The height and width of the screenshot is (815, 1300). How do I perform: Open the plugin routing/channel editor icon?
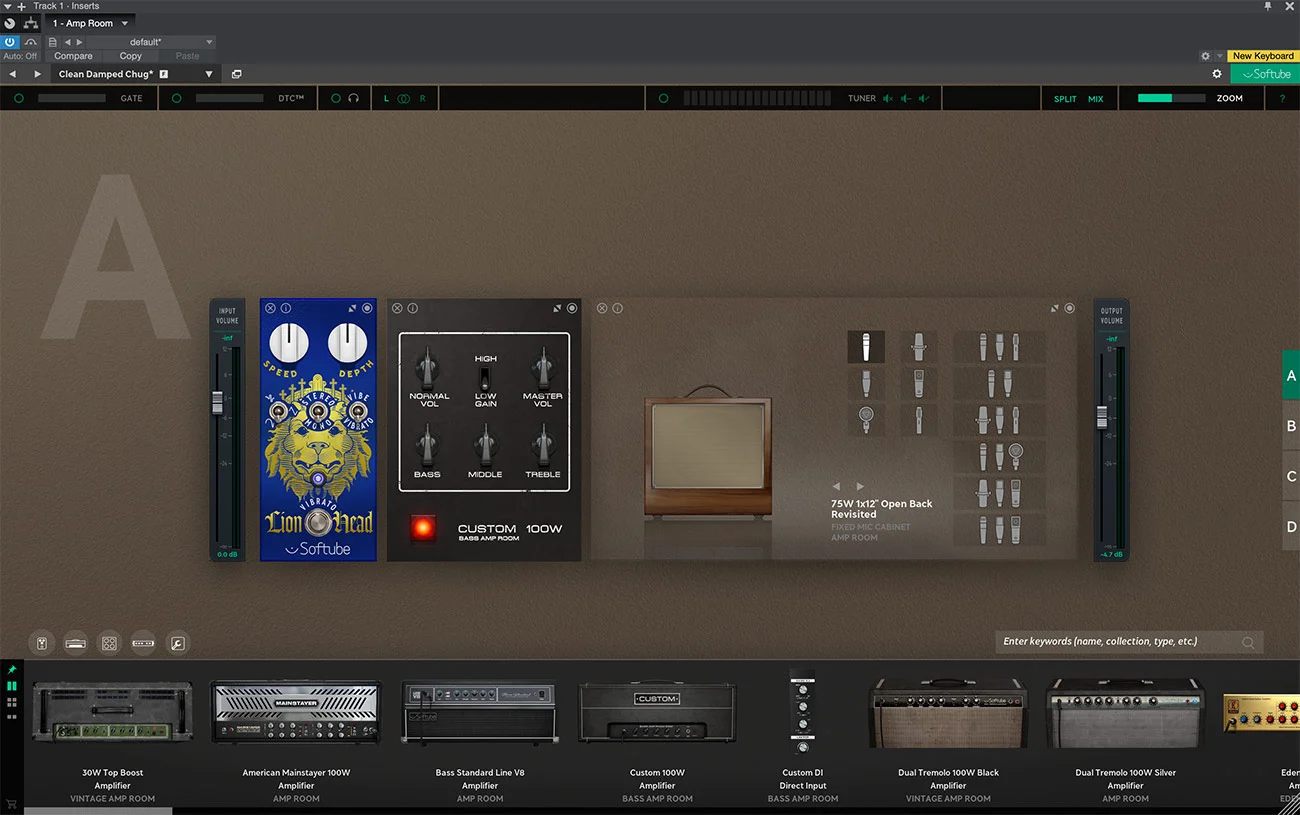point(31,23)
